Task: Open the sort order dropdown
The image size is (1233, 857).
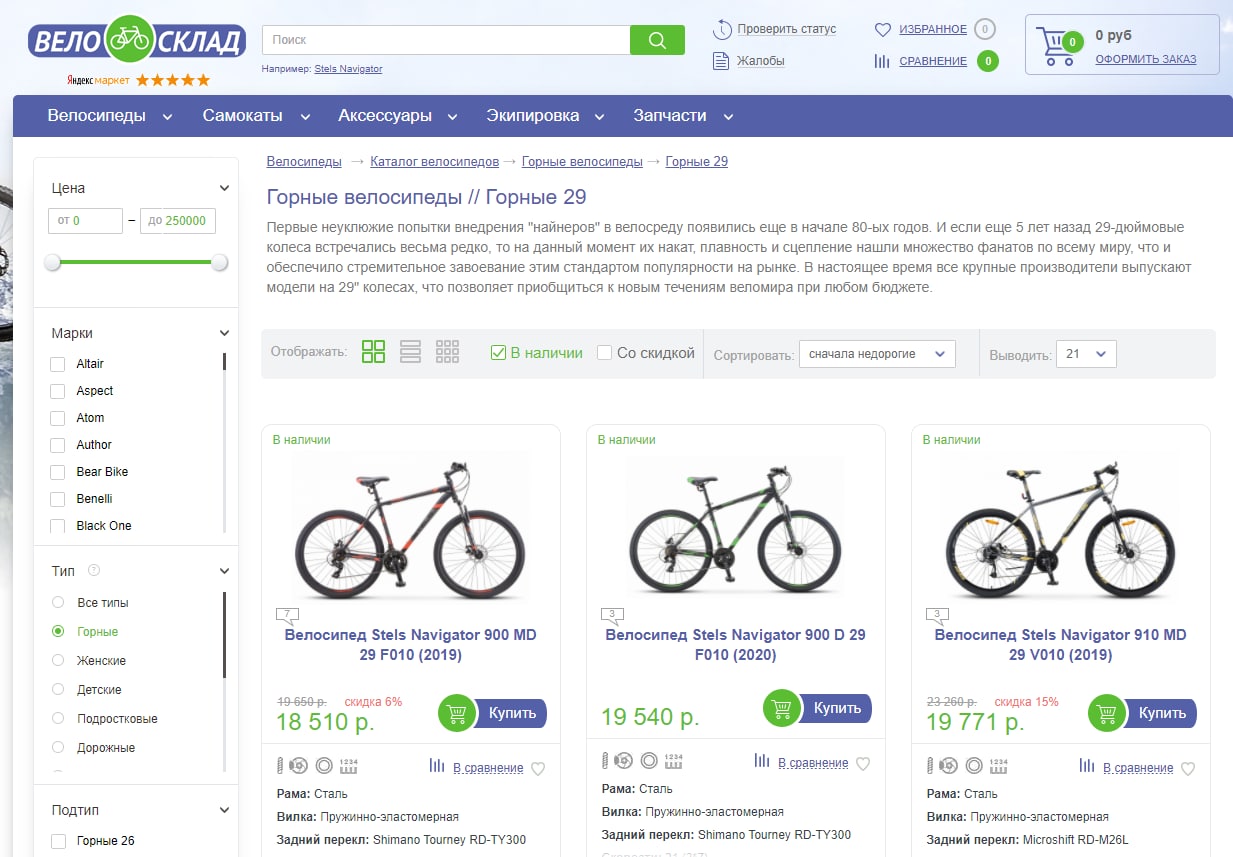Action: [x=877, y=354]
